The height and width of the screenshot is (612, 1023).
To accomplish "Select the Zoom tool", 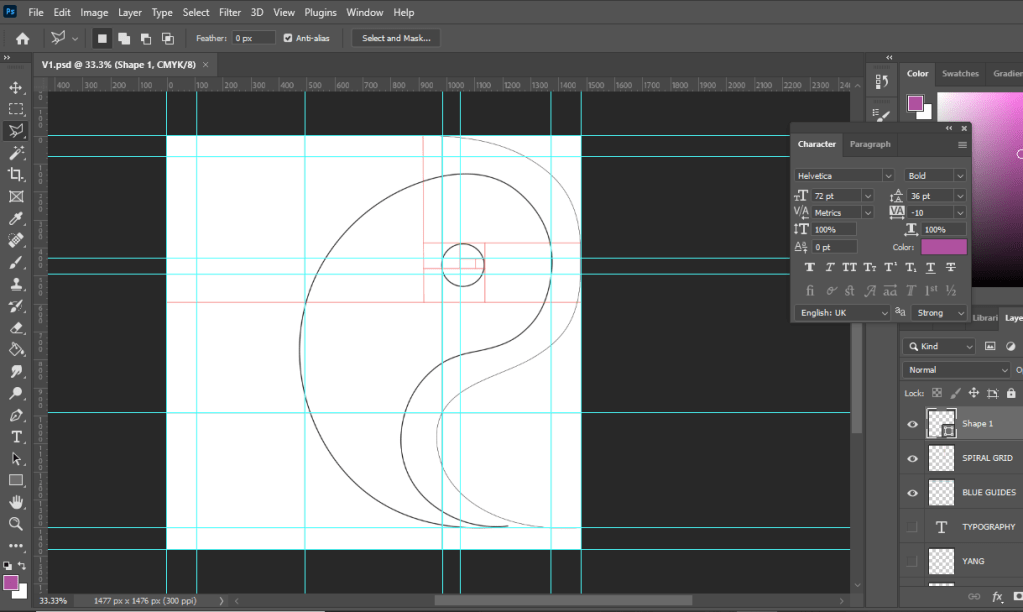I will [16, 524].
